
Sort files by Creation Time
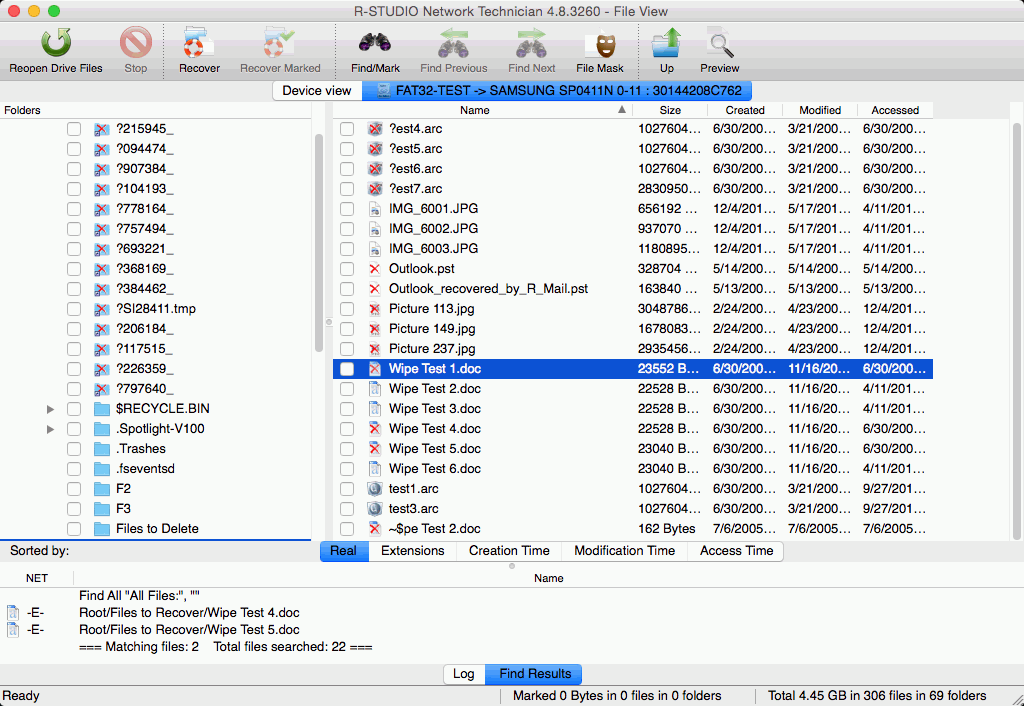click(509, 551)
